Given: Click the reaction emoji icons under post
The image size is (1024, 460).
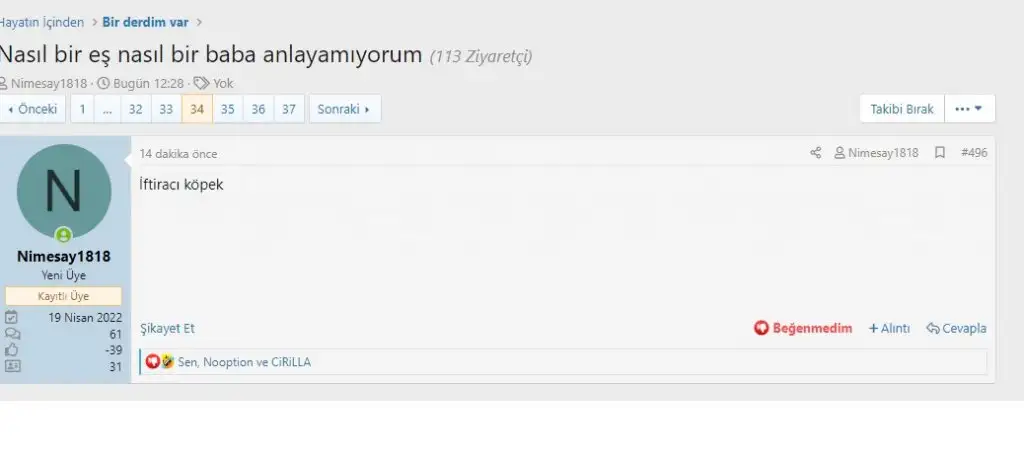Looking at the screenshot, I should tap(159, 361).
